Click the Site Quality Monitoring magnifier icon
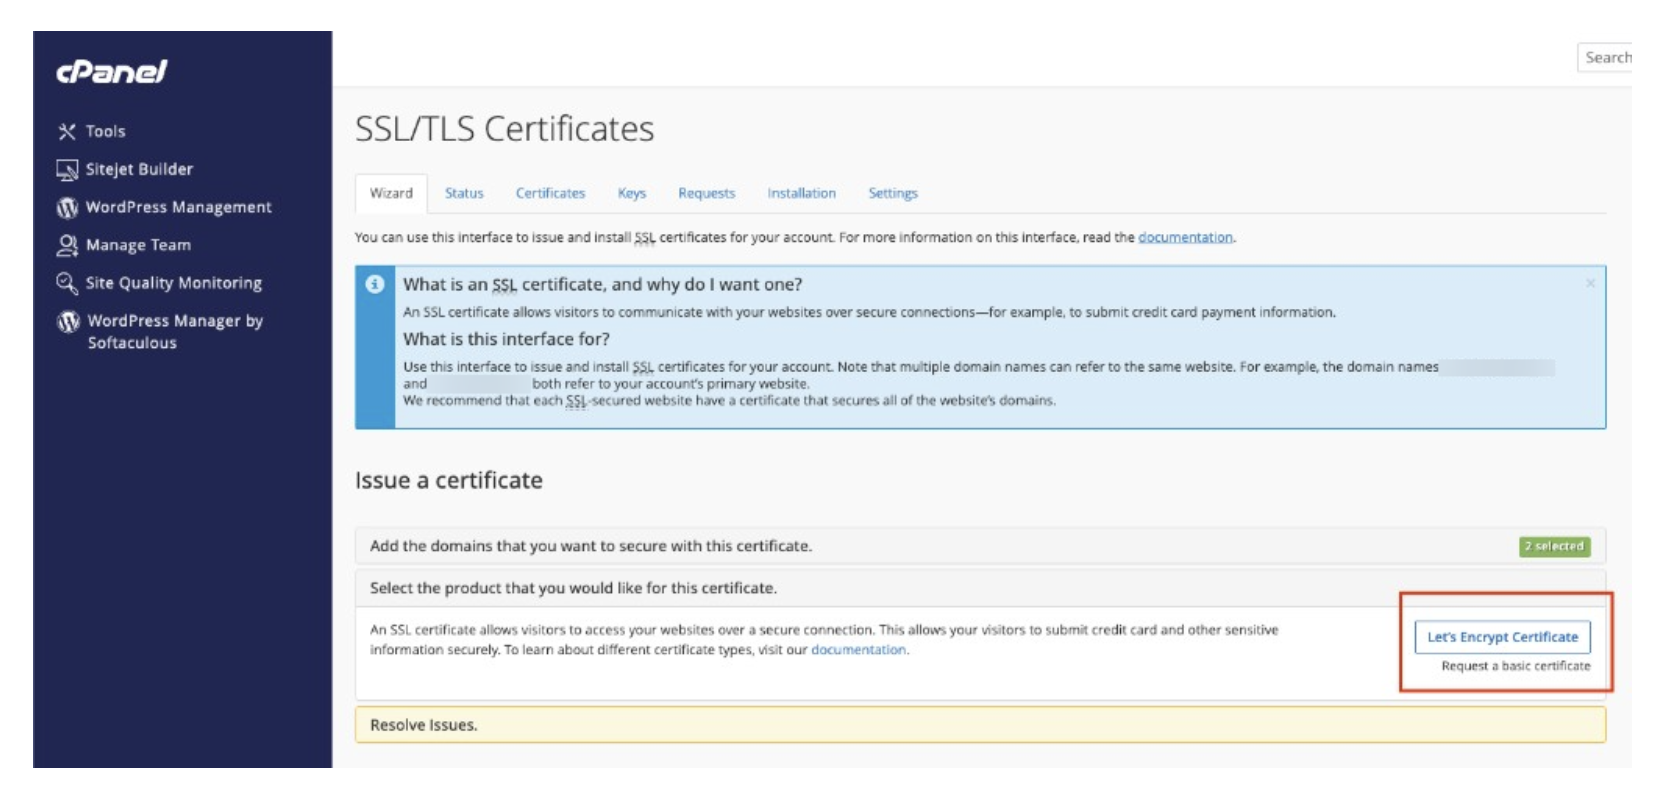Viewport: 1674px width, 790px height. (x=67, y=283)
